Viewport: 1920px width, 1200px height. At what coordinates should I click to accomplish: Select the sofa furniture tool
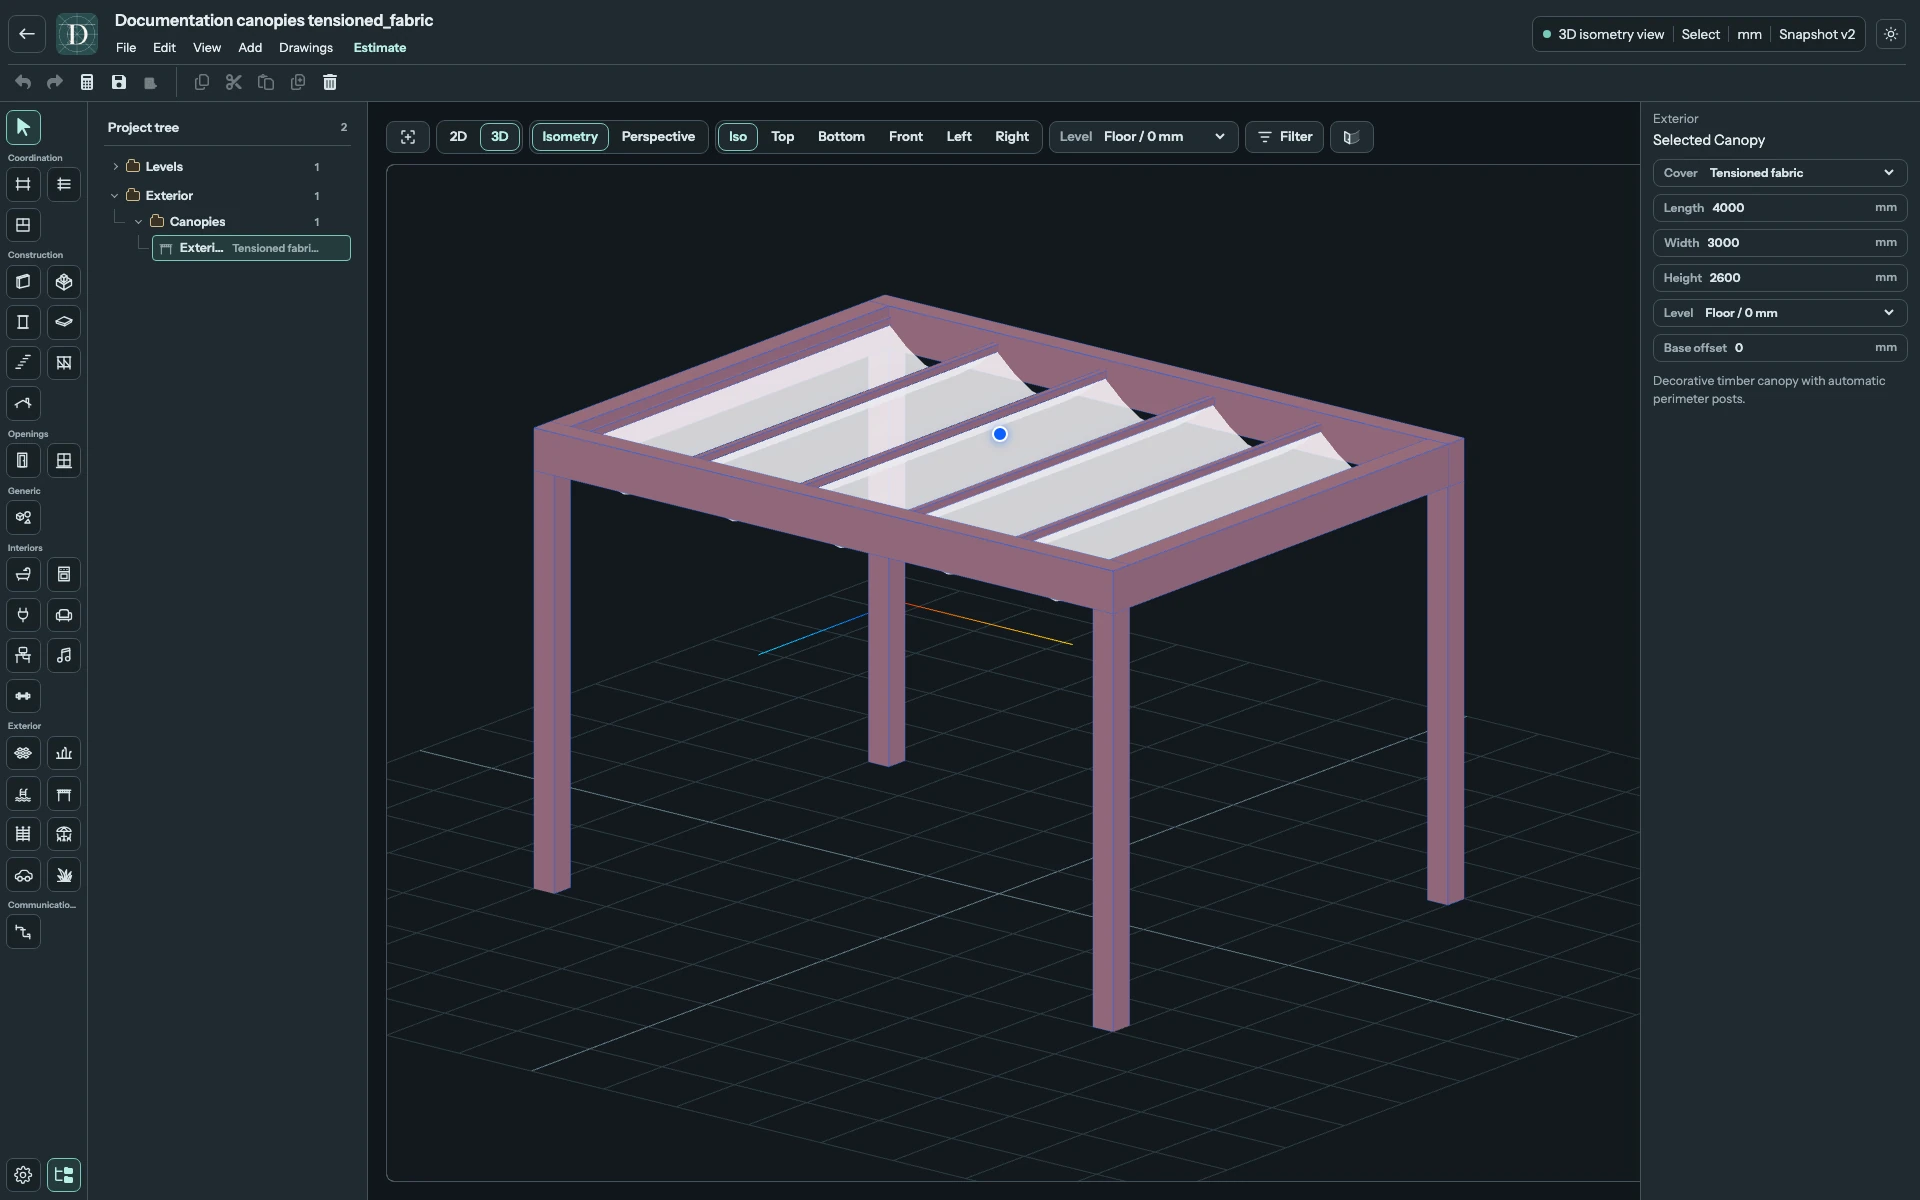[64, 616]
